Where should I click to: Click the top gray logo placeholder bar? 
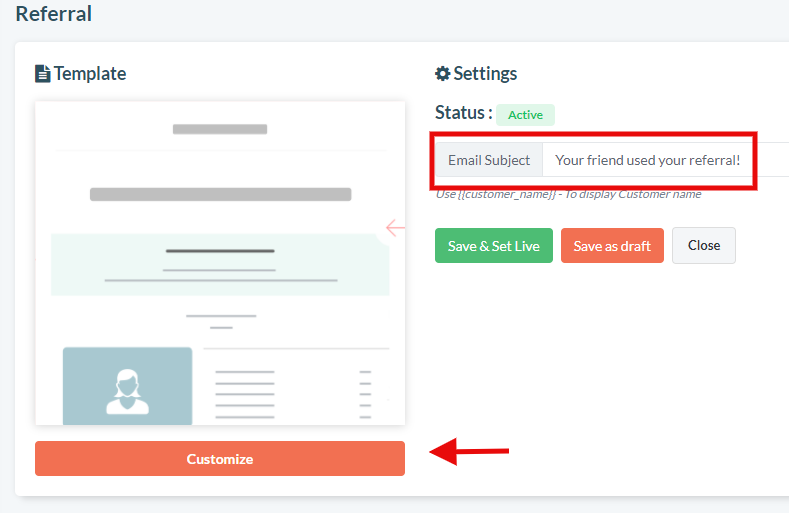pyautogui.click(x=220, y=129)
